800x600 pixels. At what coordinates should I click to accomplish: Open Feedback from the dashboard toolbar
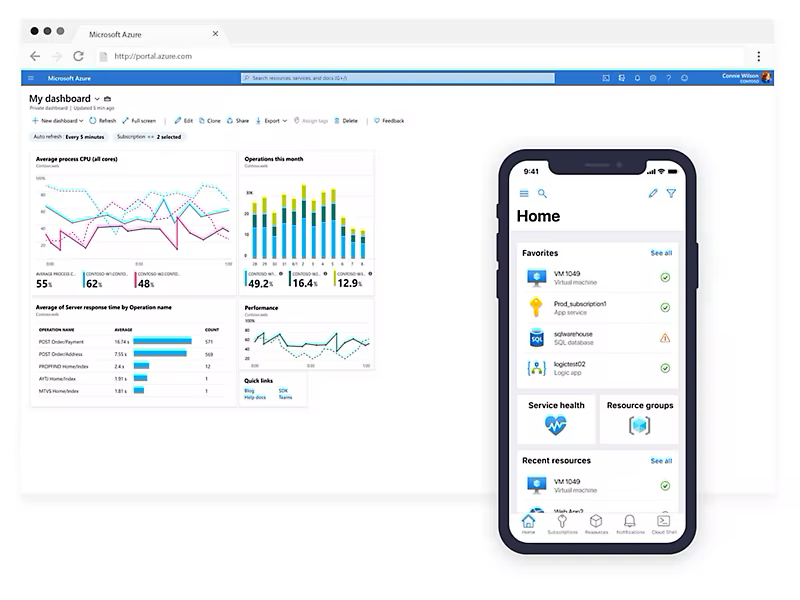point(389,121)
